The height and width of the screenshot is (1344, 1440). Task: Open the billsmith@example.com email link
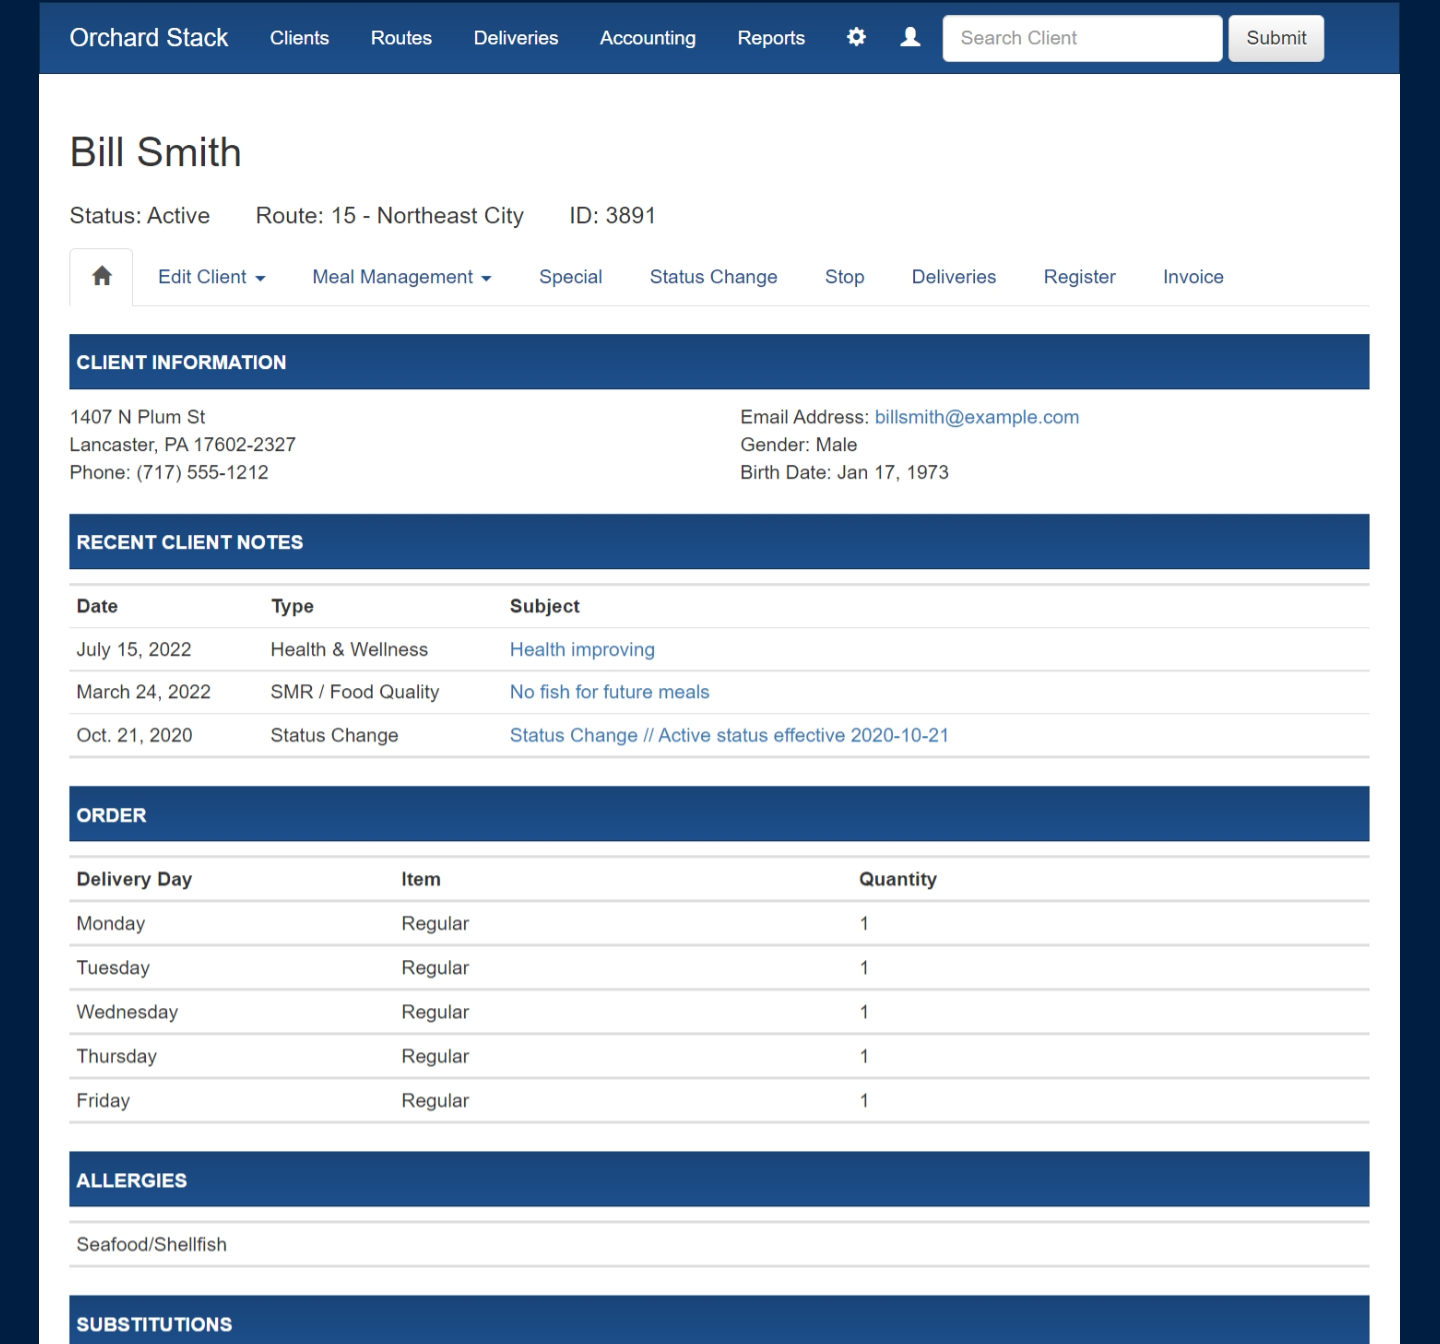[977, 417]
